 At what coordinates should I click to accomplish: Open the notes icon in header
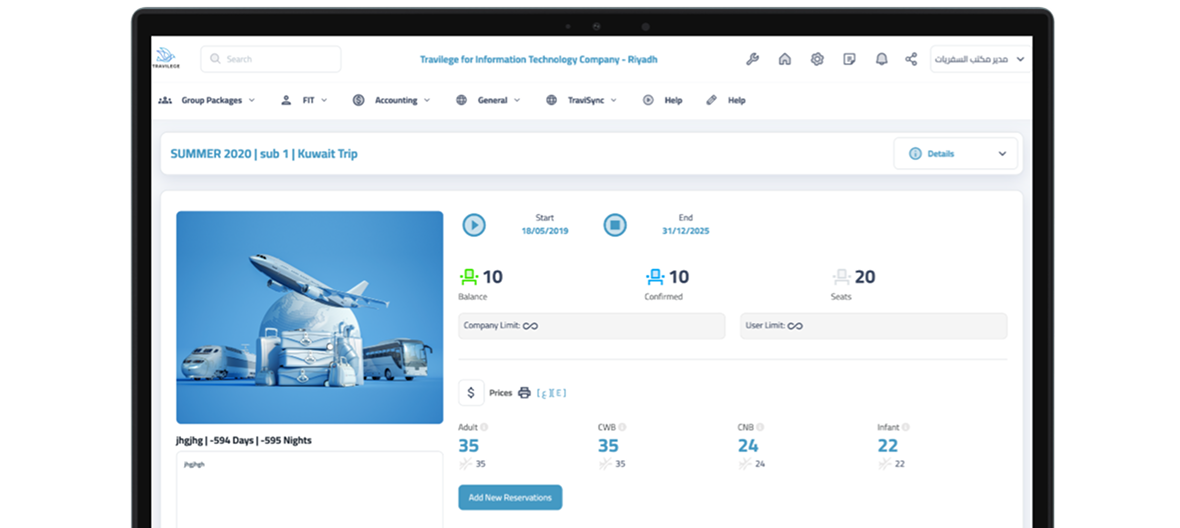[849, 59]
